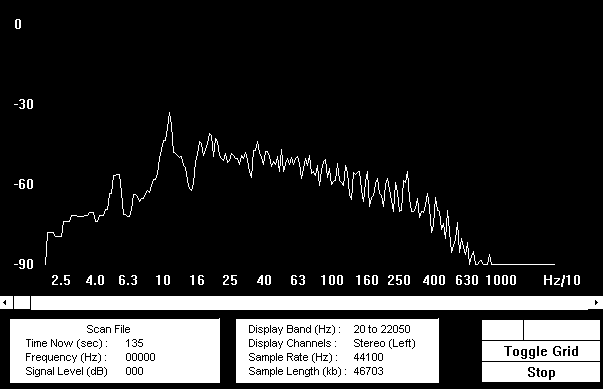
Task: Click the right scrollbar arrow
Action: 596,303
